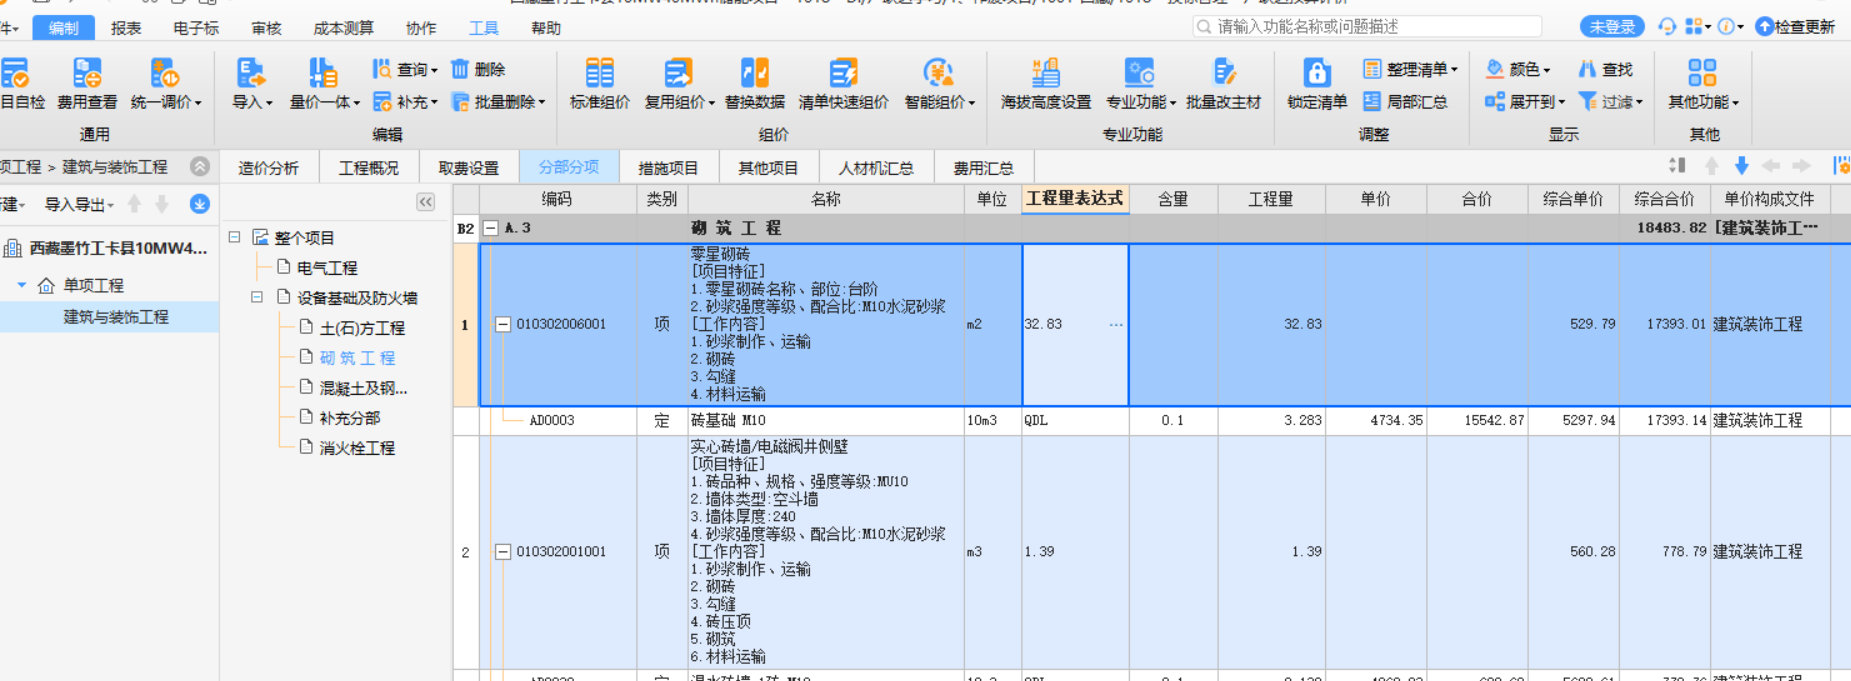
Task: Open the 查询 dropdown
Action: (405, 69)
